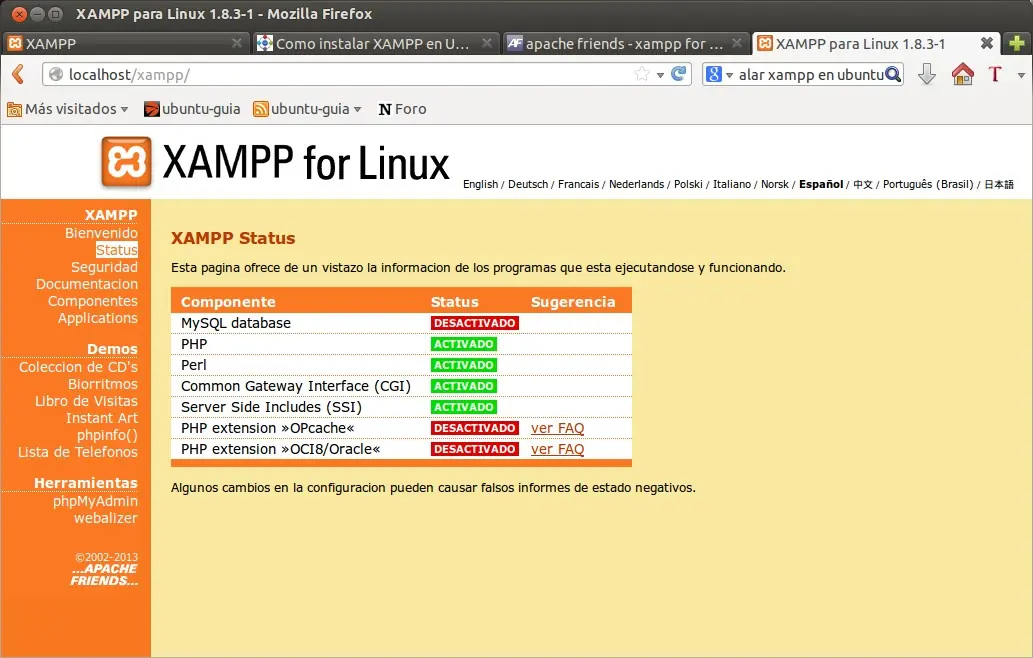The image size is (1033, 658).
Task: Open Documentacion in the sidebar
Action: [x=87, y=284]
